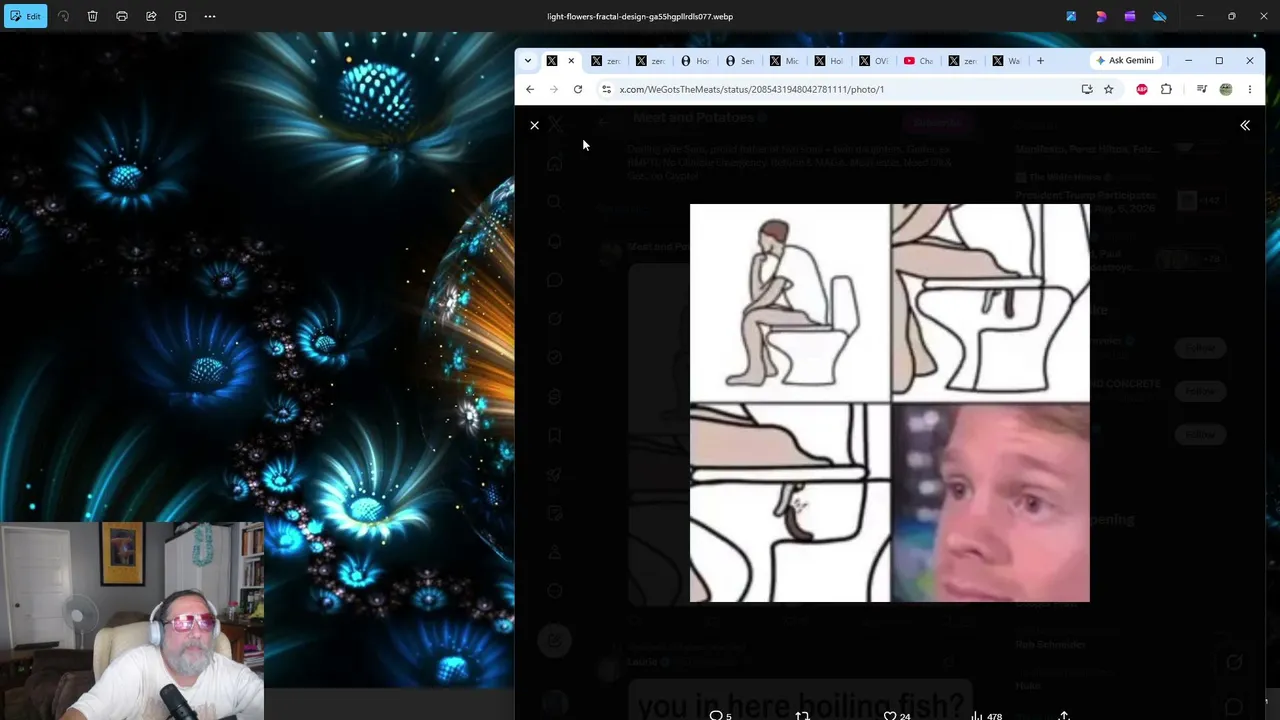Image resolution: width=1280 pixels, height=720 pixels.
Task: Open the Photos viewer three-dot menu
Action: click(210, 16)
